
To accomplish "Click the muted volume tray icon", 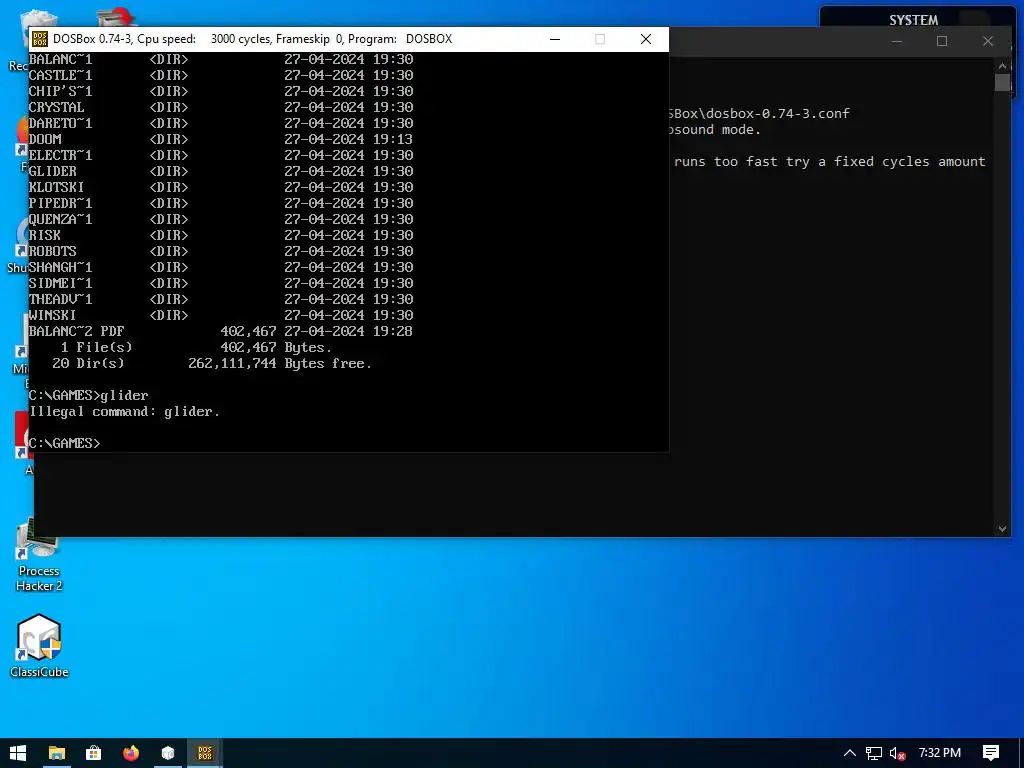I will tap(897, 753).
